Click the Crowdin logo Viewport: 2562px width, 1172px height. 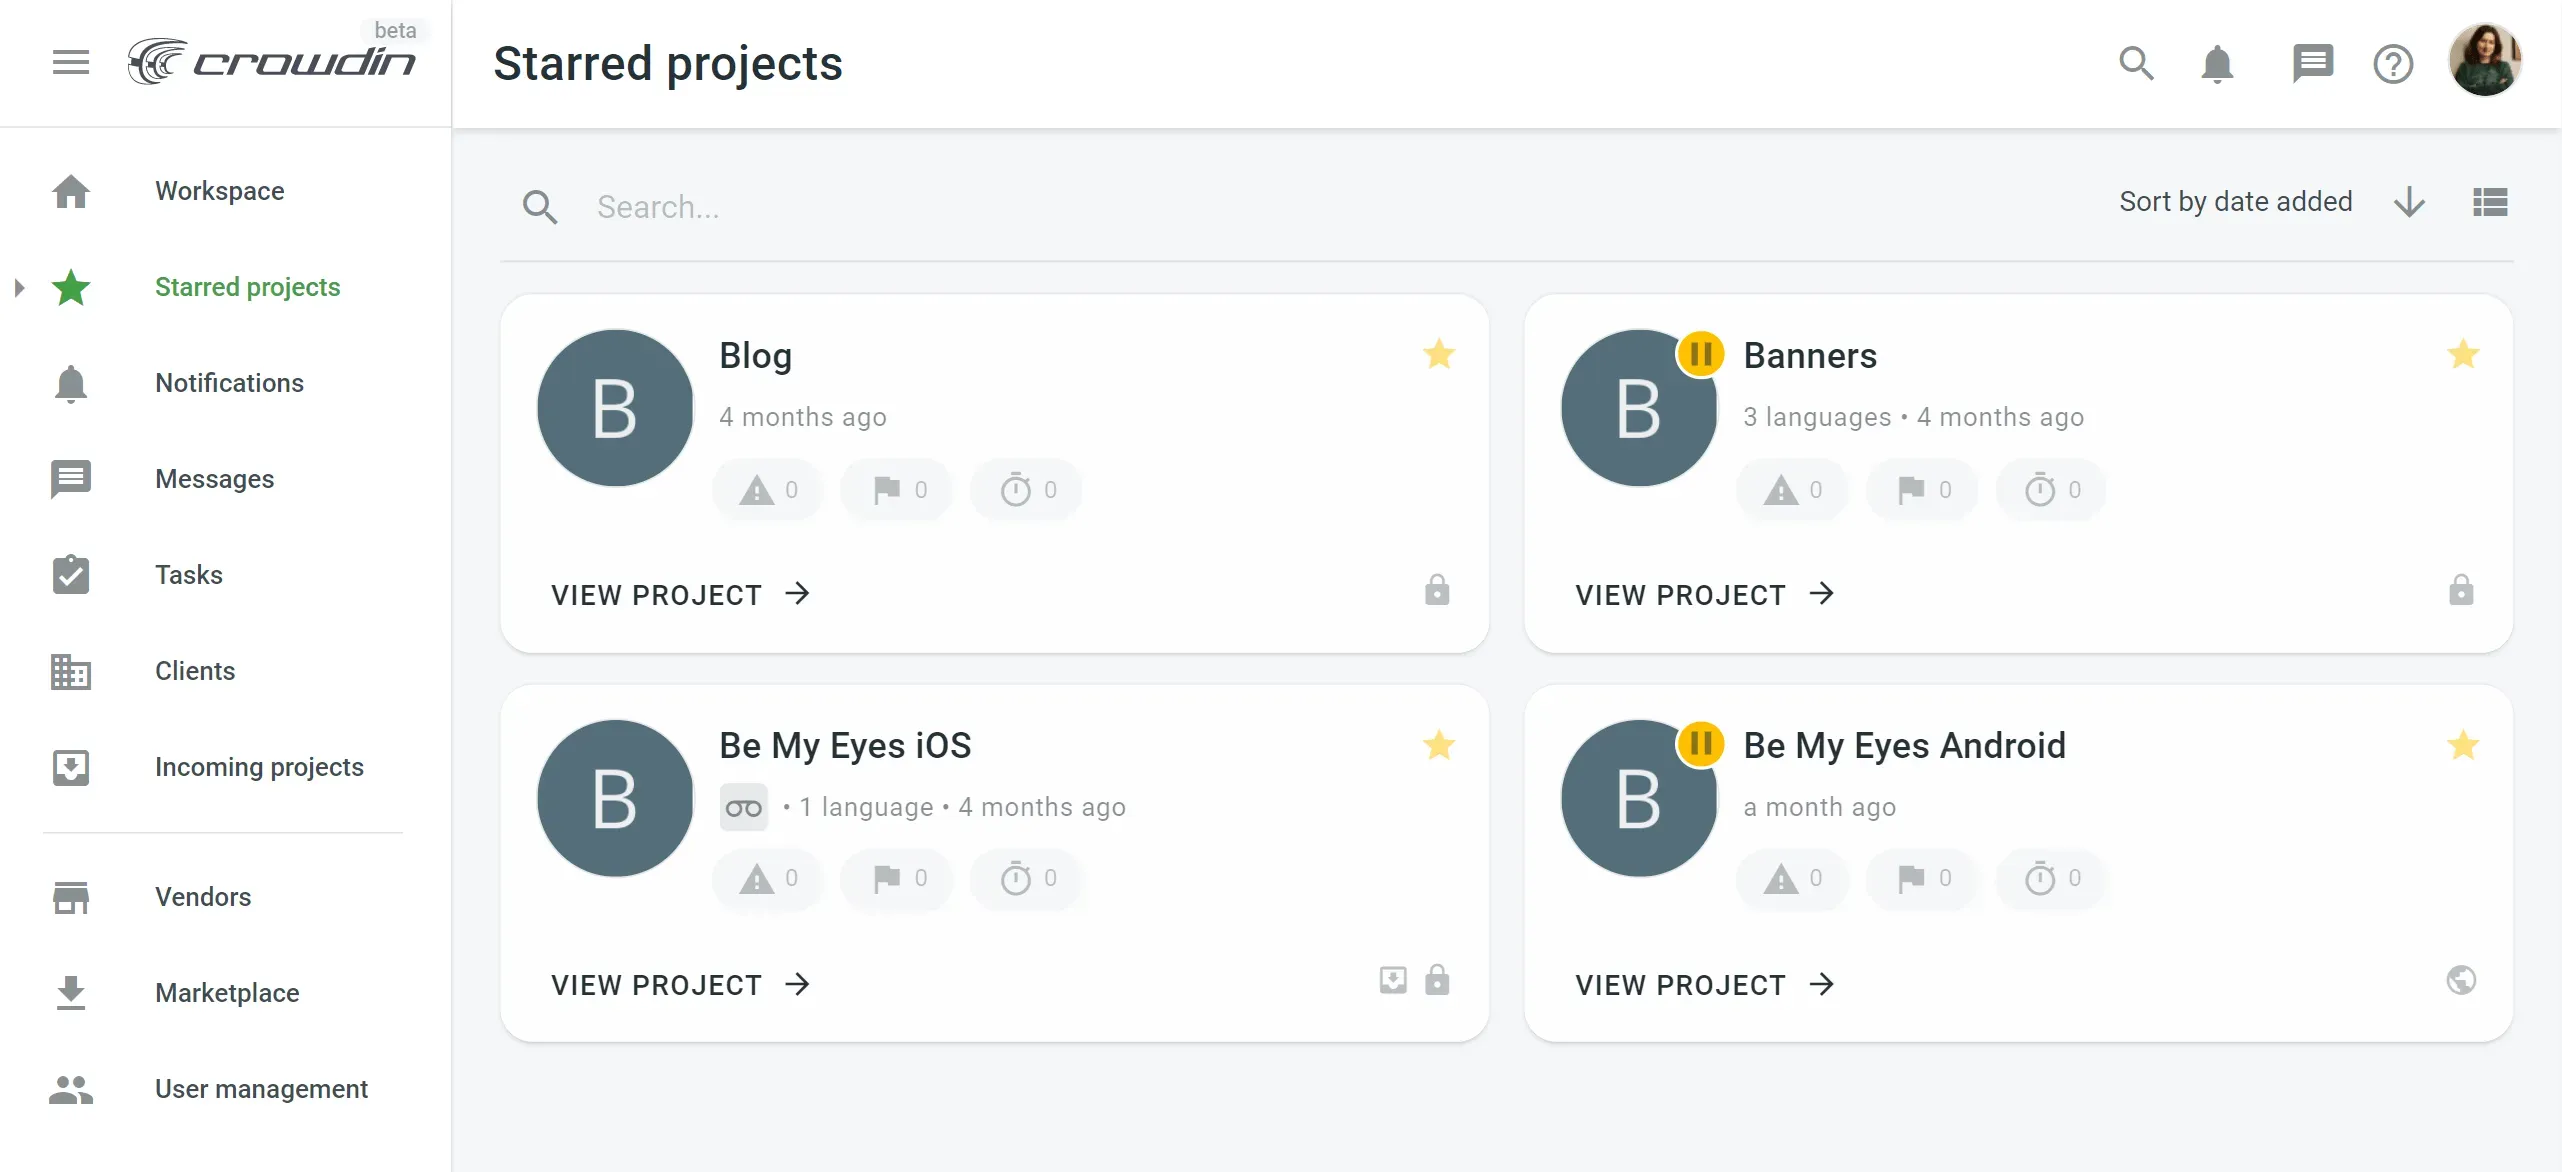(x=271, y=62)
